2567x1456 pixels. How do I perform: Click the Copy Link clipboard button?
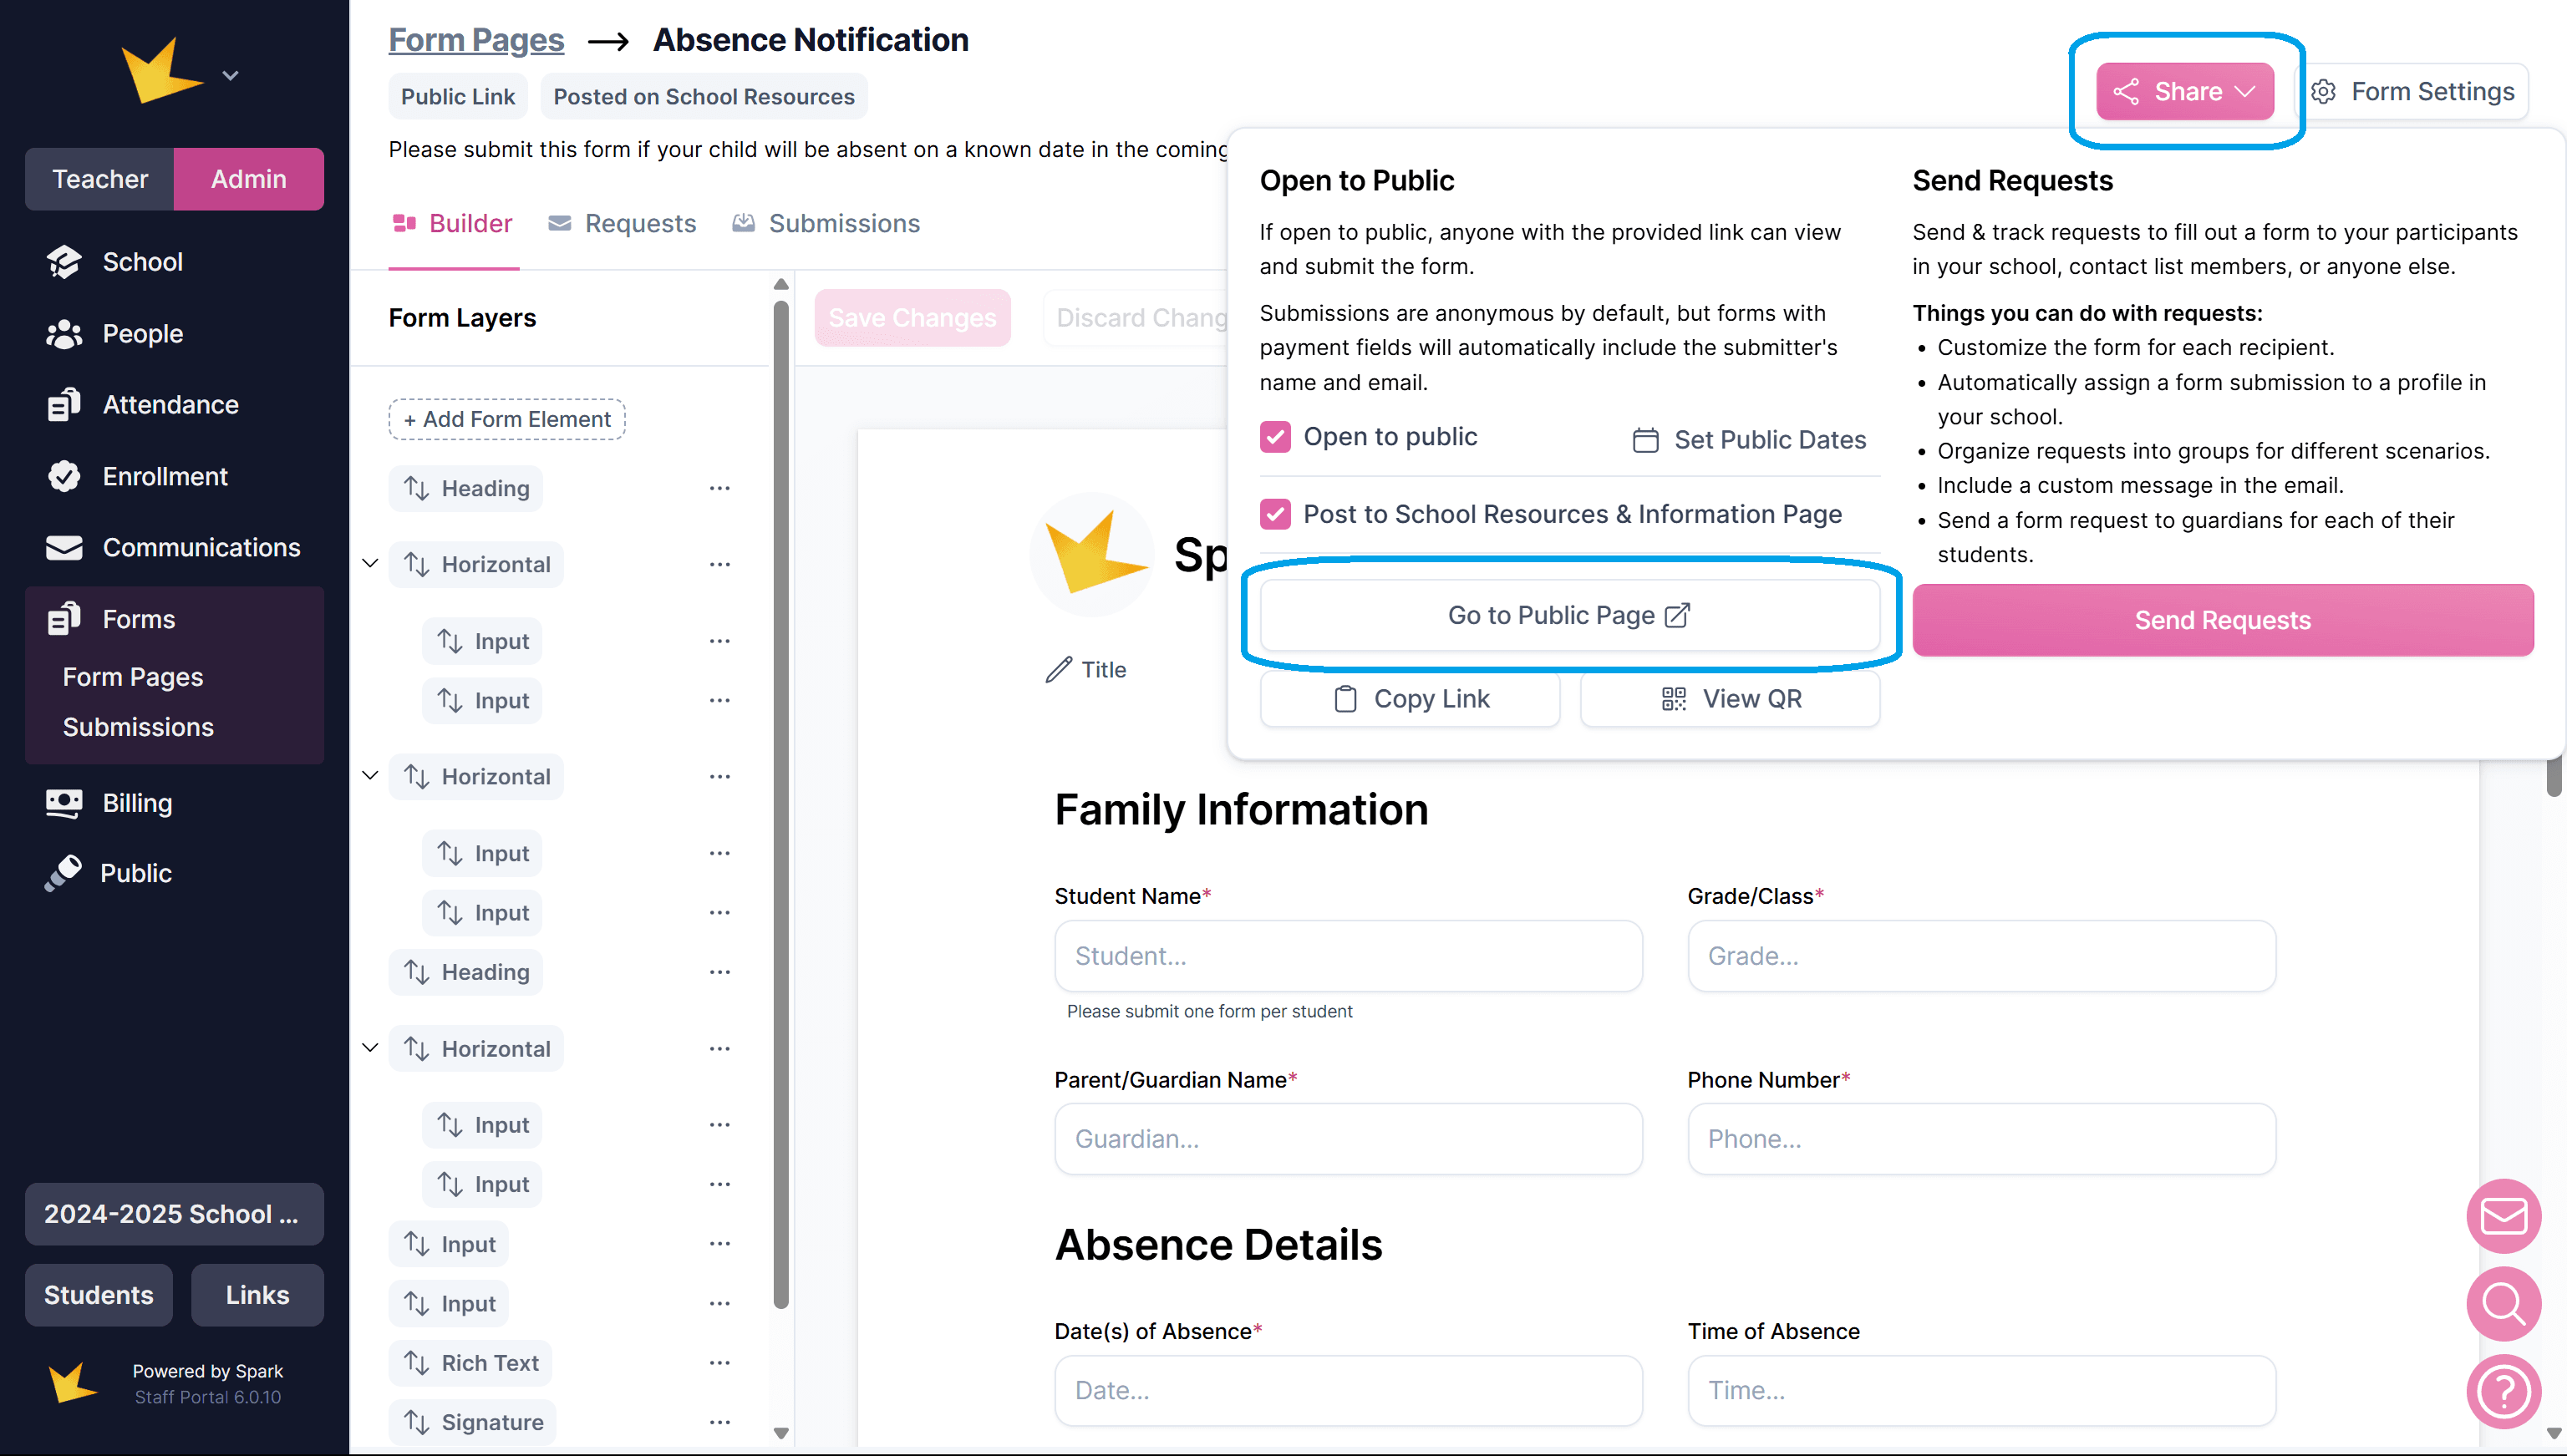[1410, 699]
